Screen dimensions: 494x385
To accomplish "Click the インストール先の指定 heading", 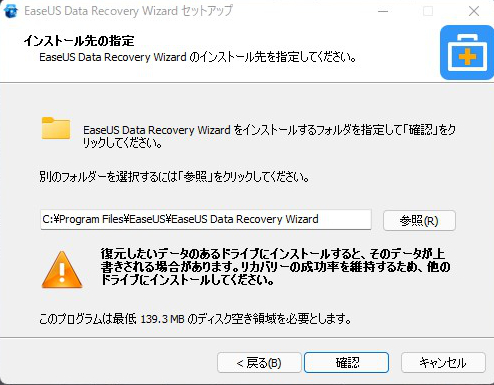I will 79,41.
